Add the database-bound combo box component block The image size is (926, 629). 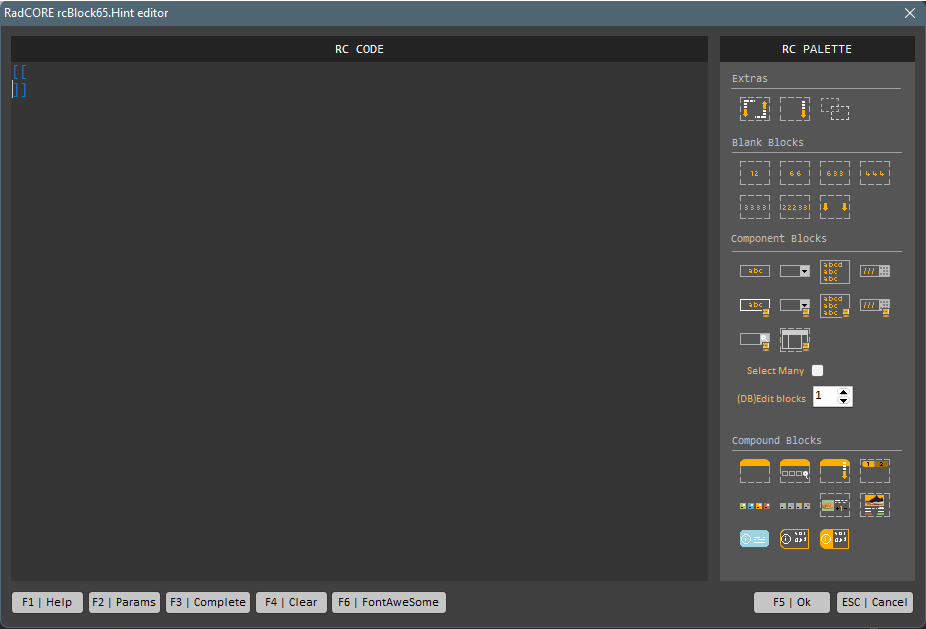coord(795,305)
